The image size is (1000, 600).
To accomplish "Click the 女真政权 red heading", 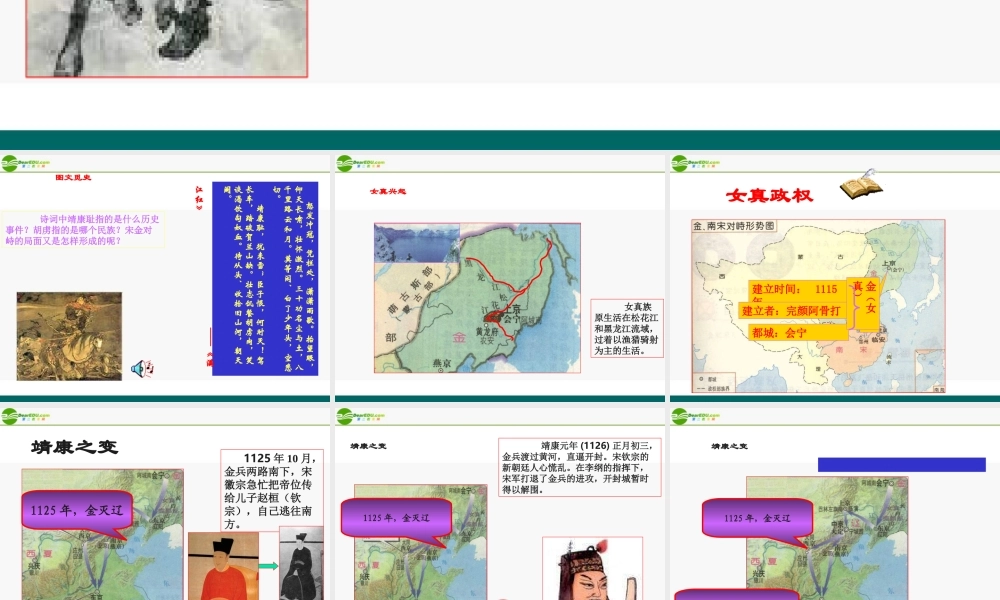I will coord(769,195).
